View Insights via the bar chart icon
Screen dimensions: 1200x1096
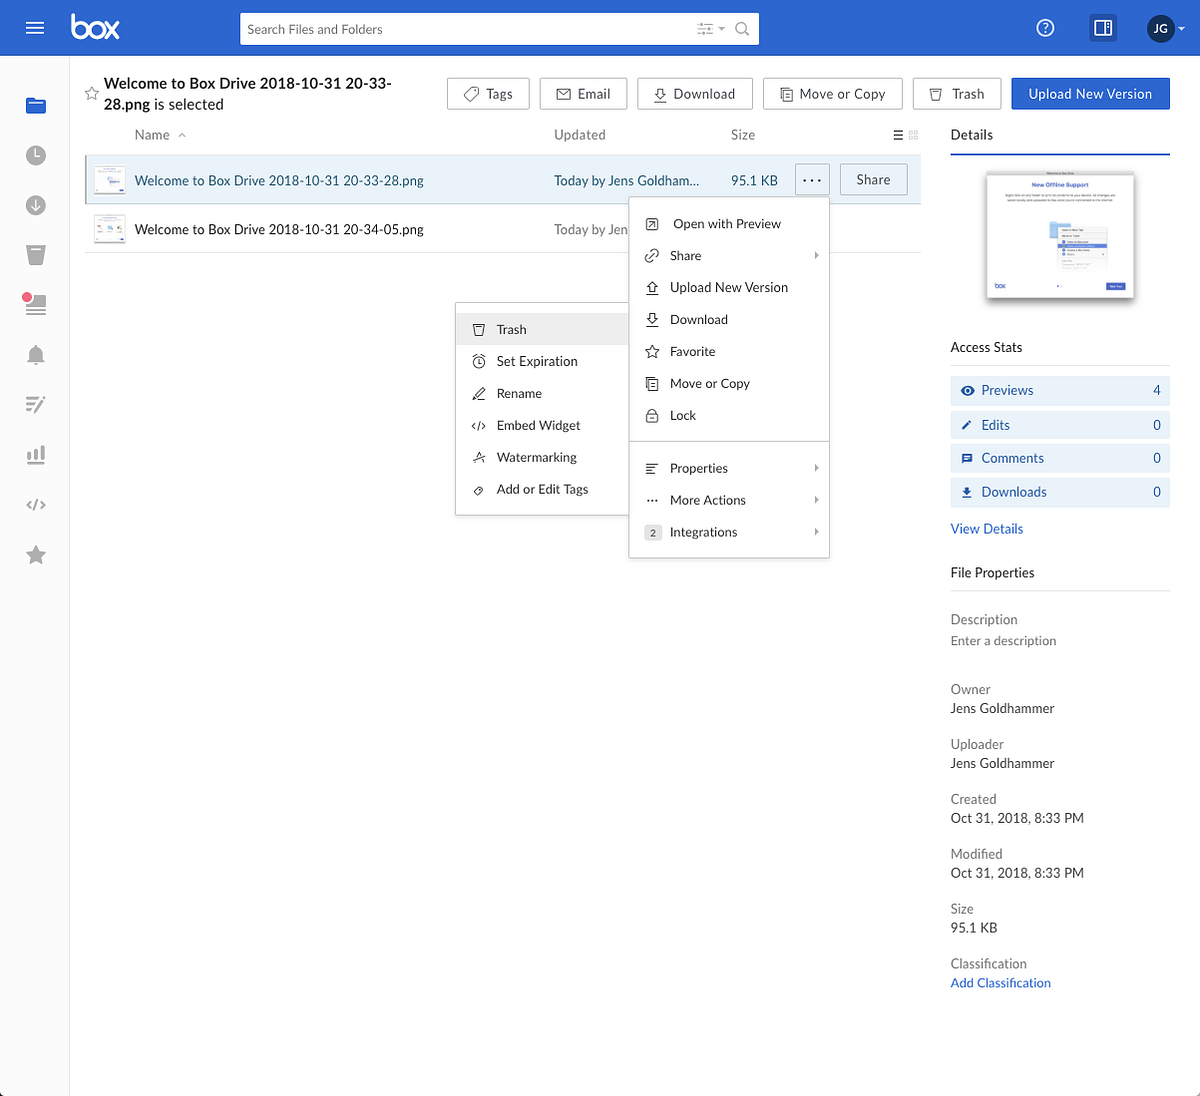(x=36, y=454)
